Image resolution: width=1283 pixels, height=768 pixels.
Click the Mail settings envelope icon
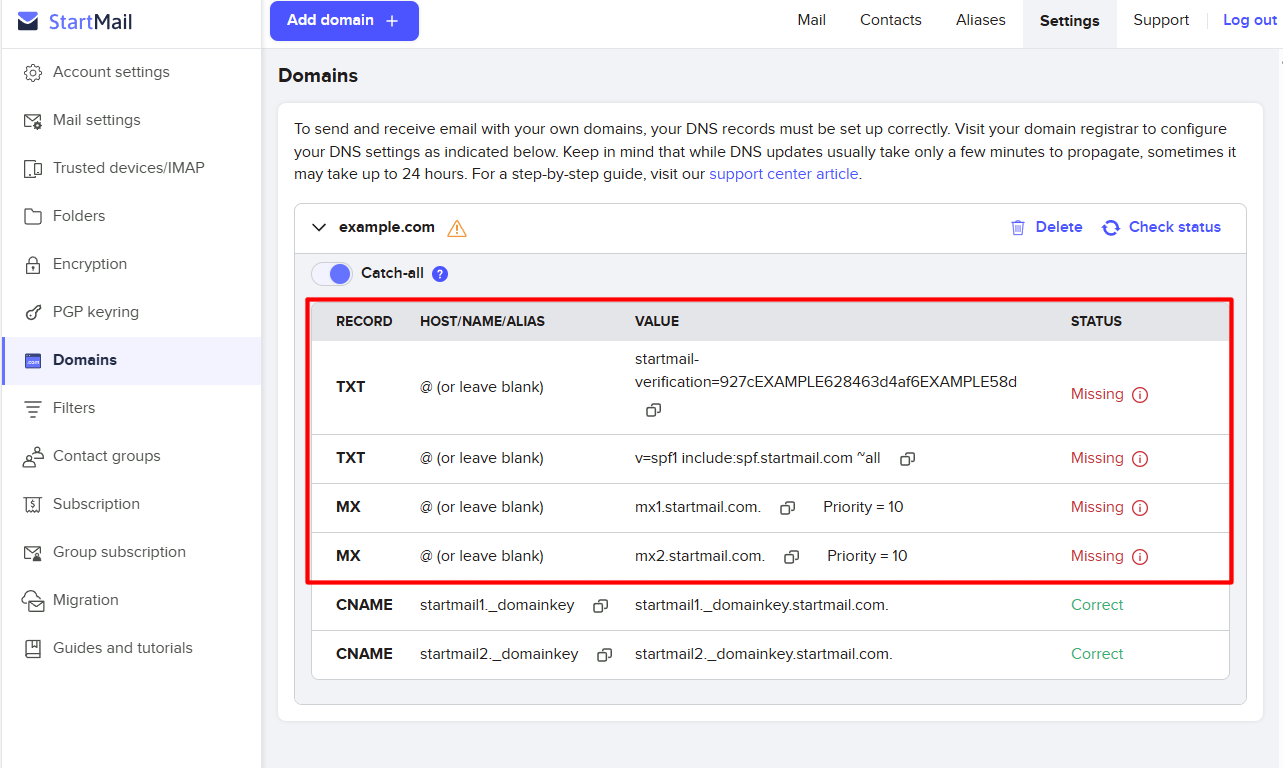click(33, 121)
